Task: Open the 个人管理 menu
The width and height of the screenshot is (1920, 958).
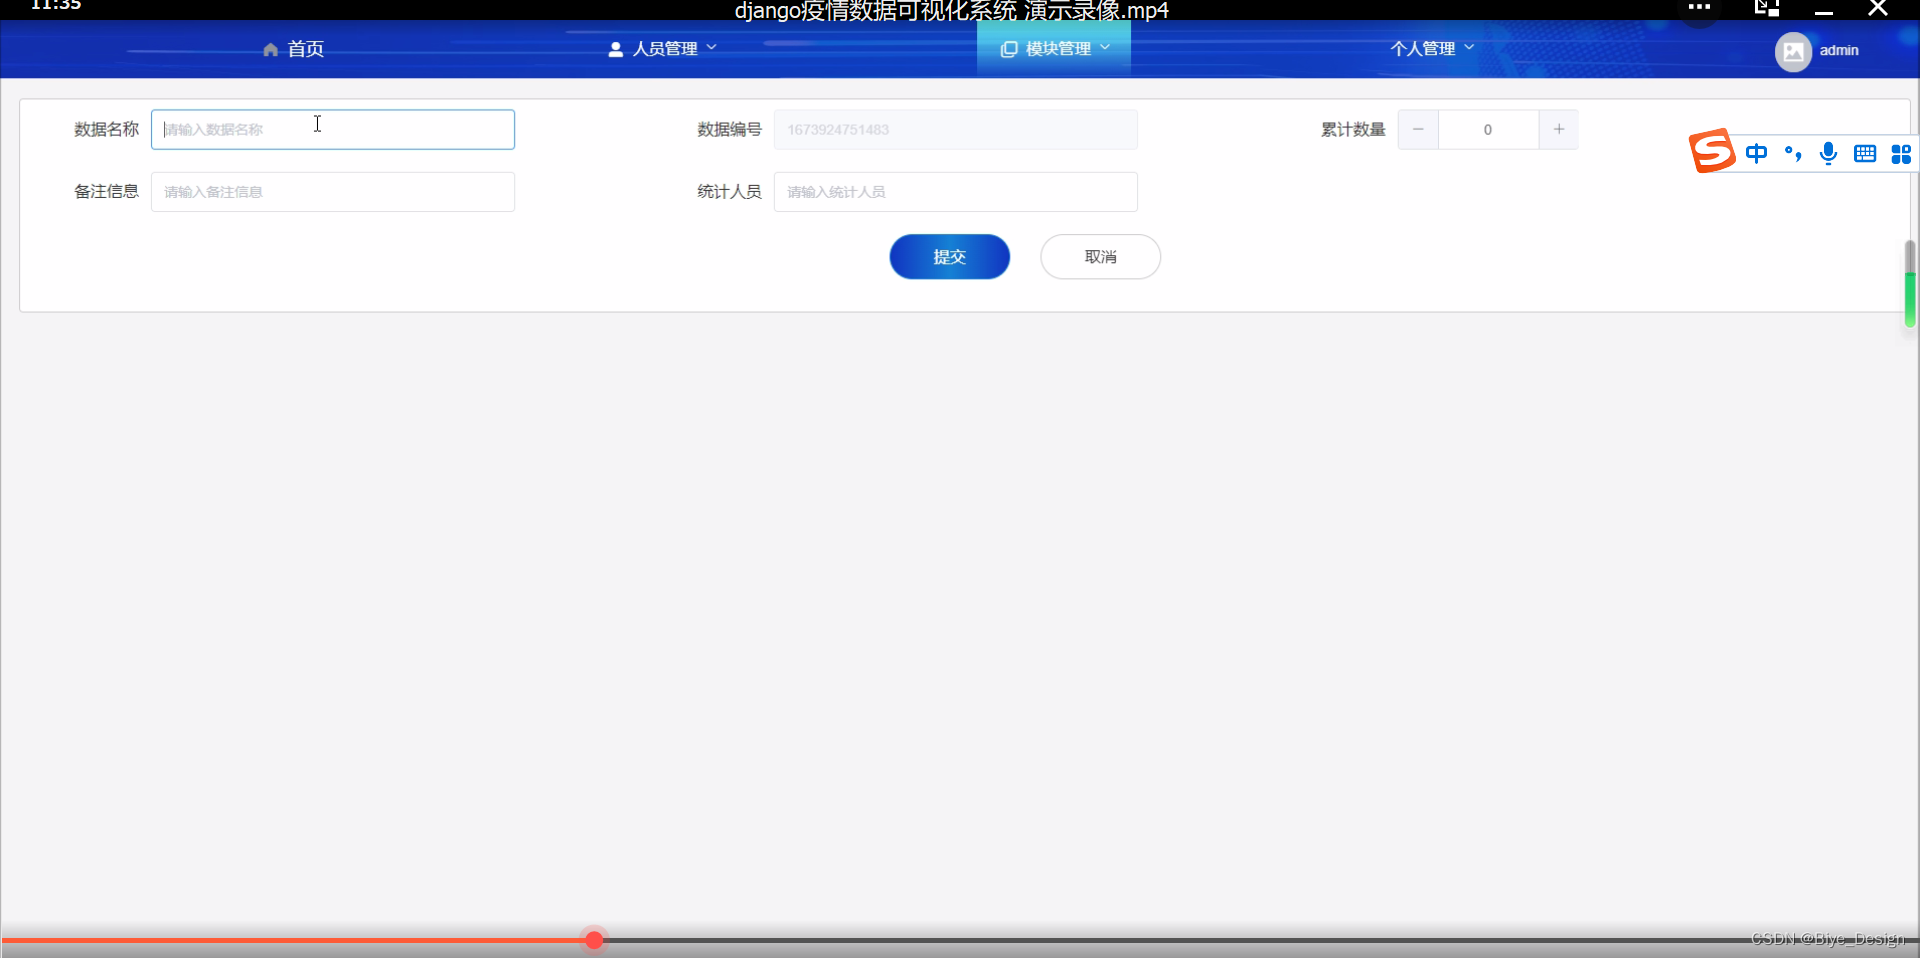Action: pyautogui.click(x=1432, y=48)
